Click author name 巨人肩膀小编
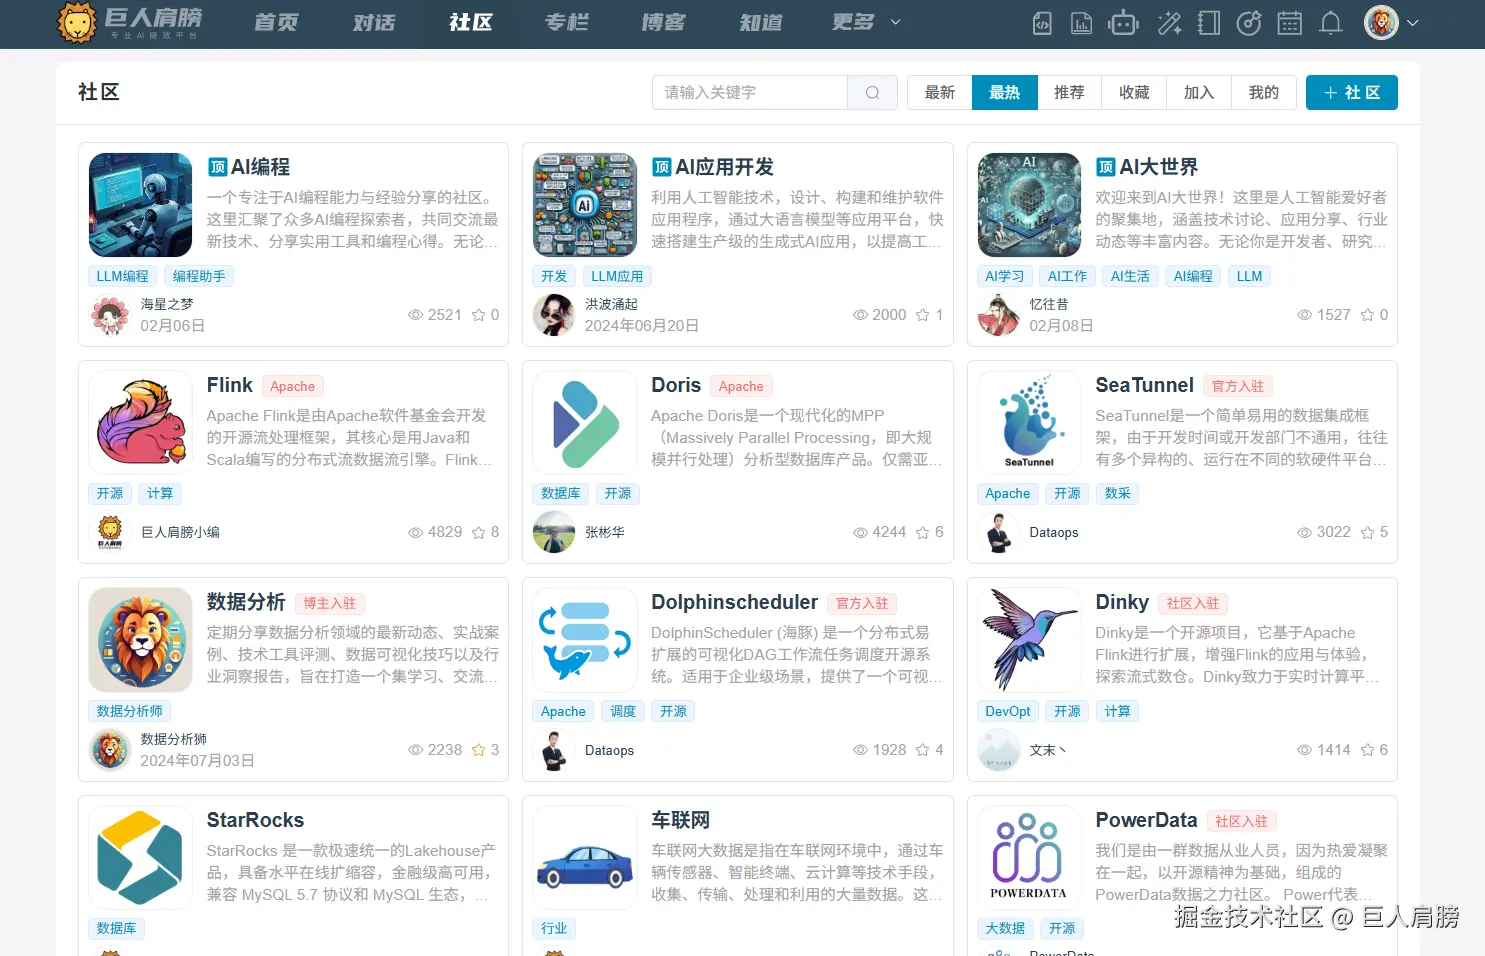The height and width of the screenshot is (956, 1485). tap(180, 532)
